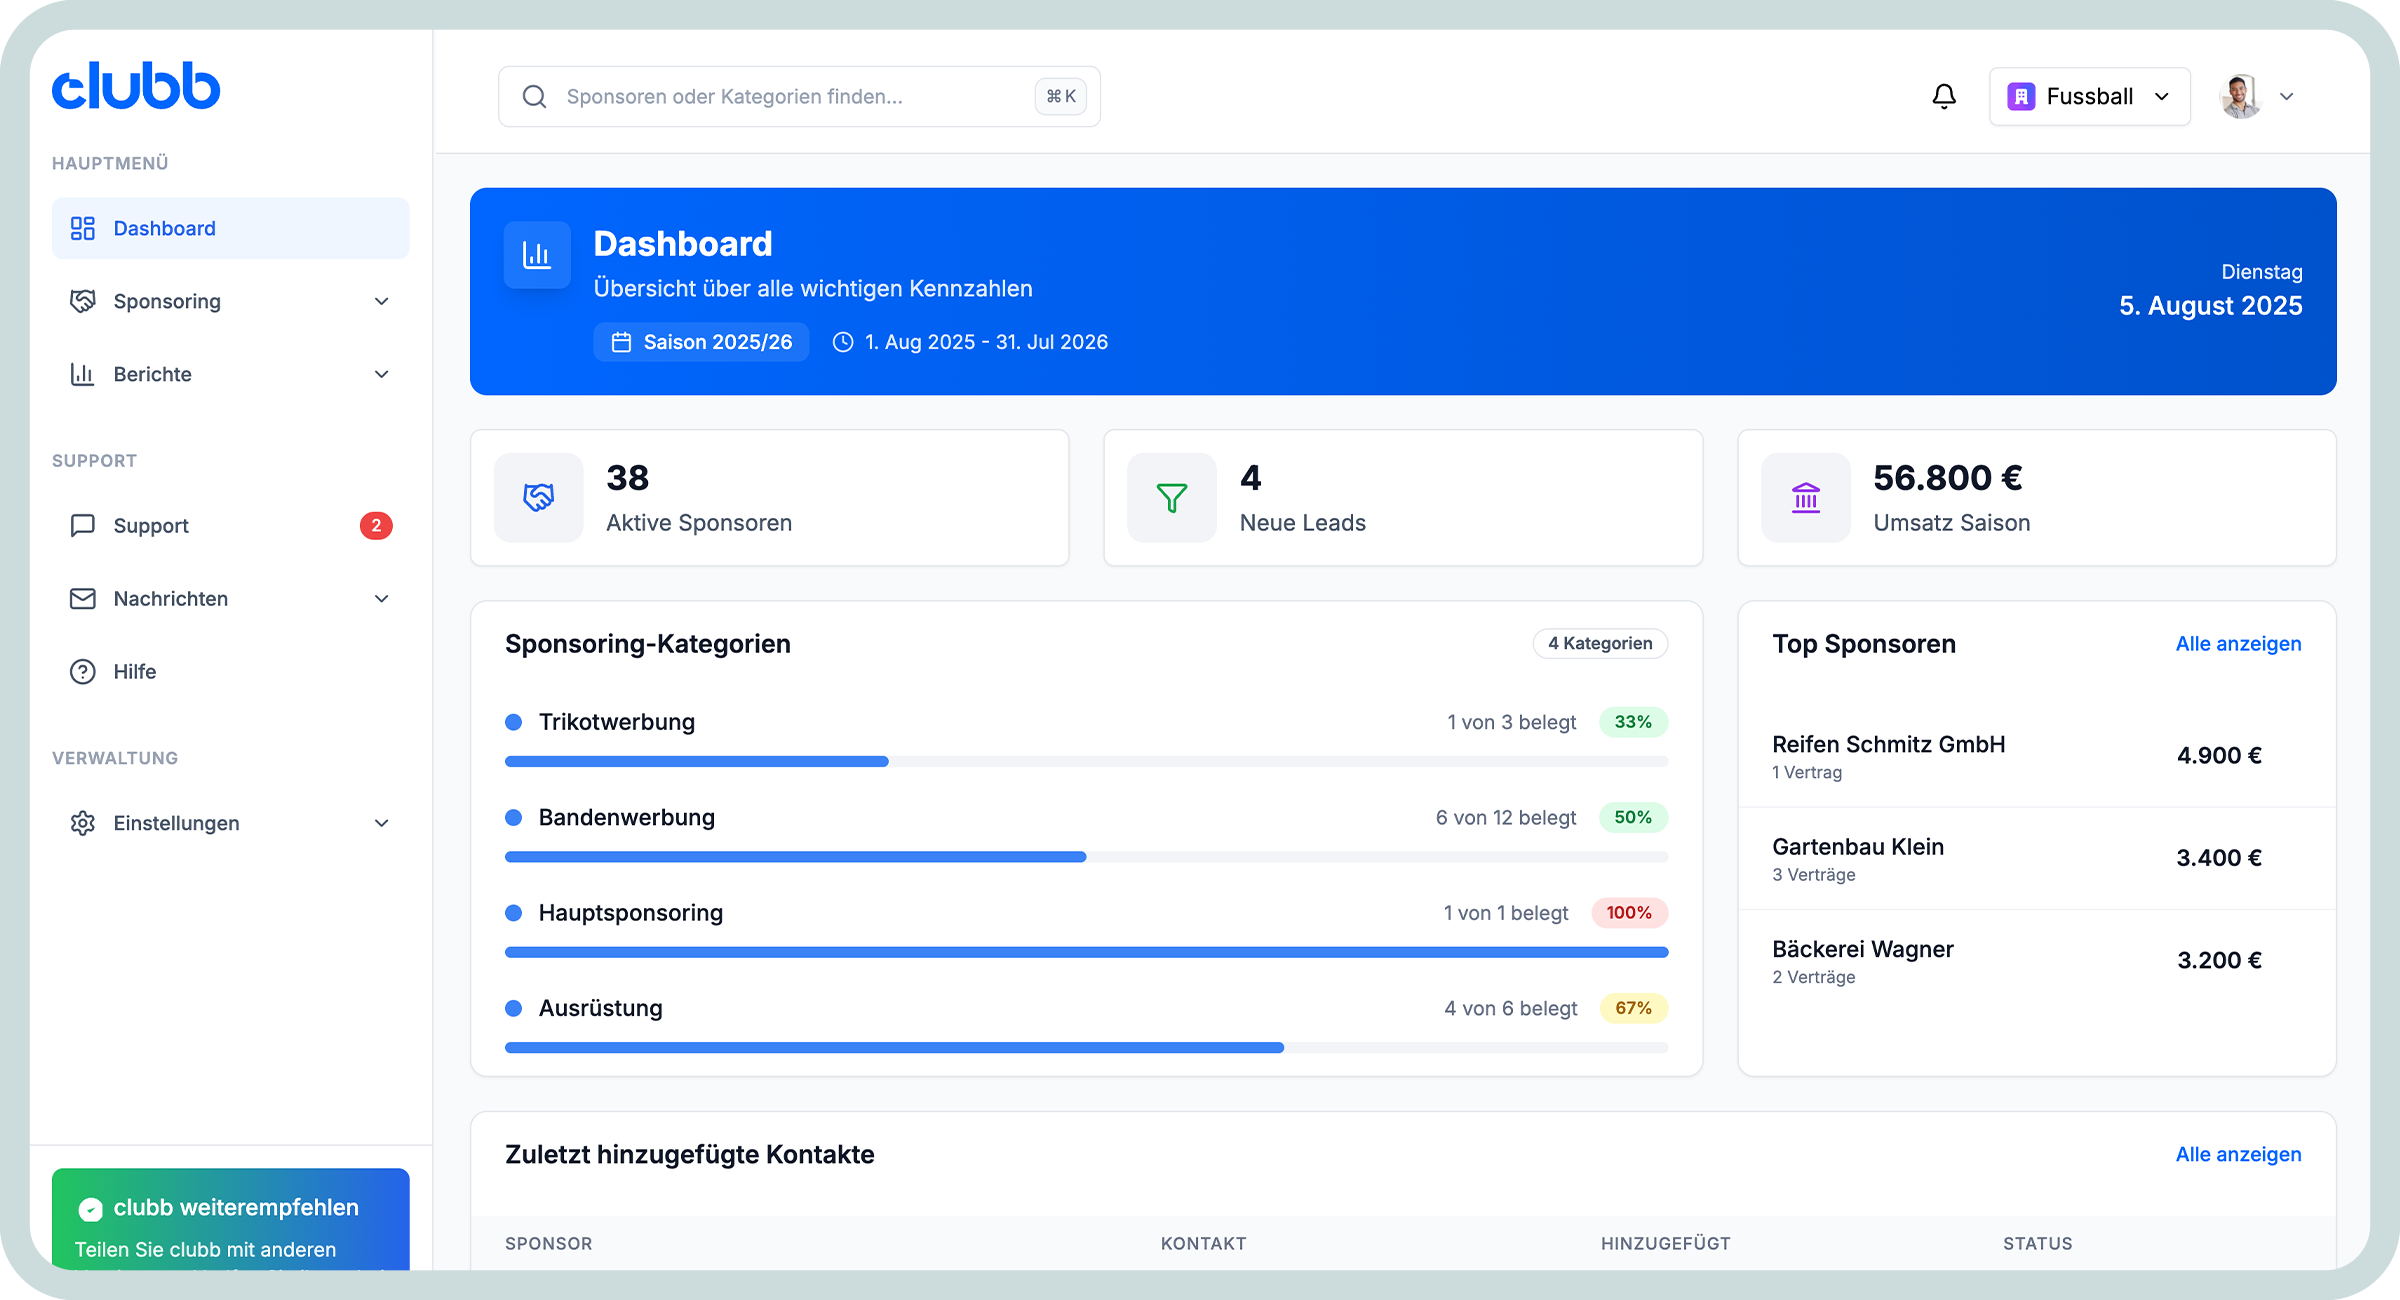The height and width of the screenshot is (1300, 2400).
Task: Expand the user profile menu chevron
Action: [2287, 96]
